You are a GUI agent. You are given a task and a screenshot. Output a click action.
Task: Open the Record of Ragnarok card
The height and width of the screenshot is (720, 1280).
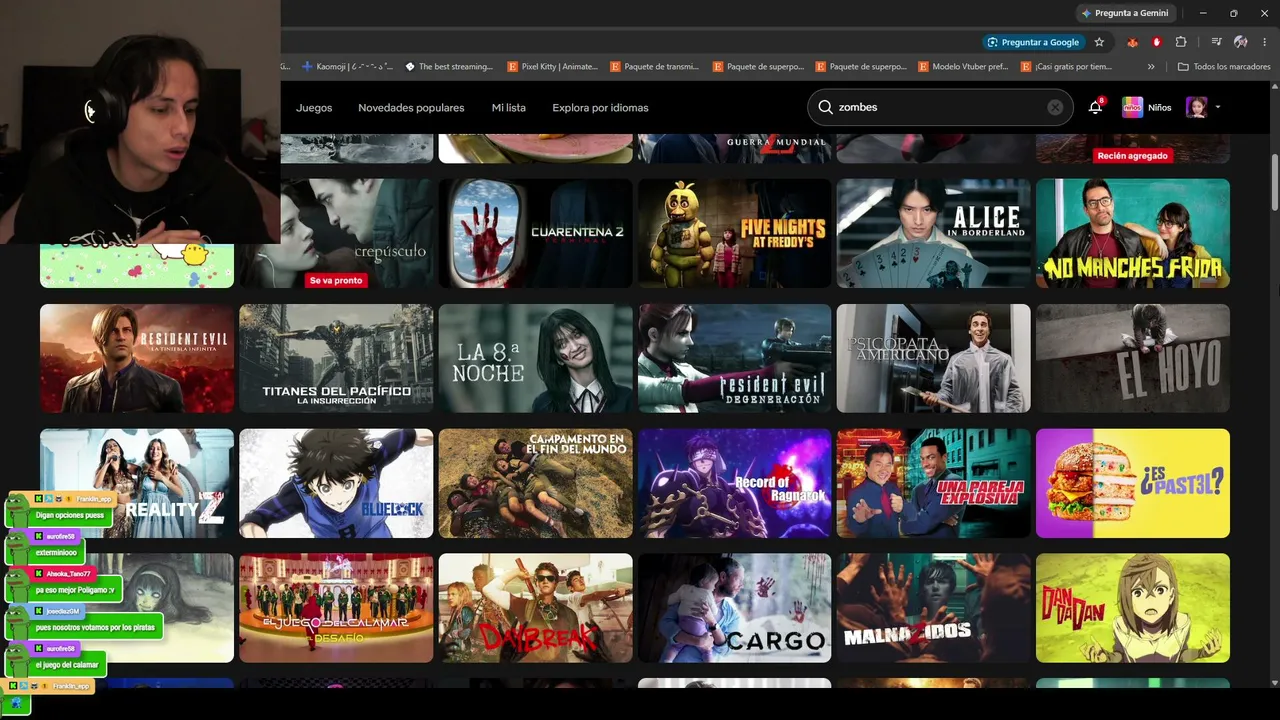point(734,483)
